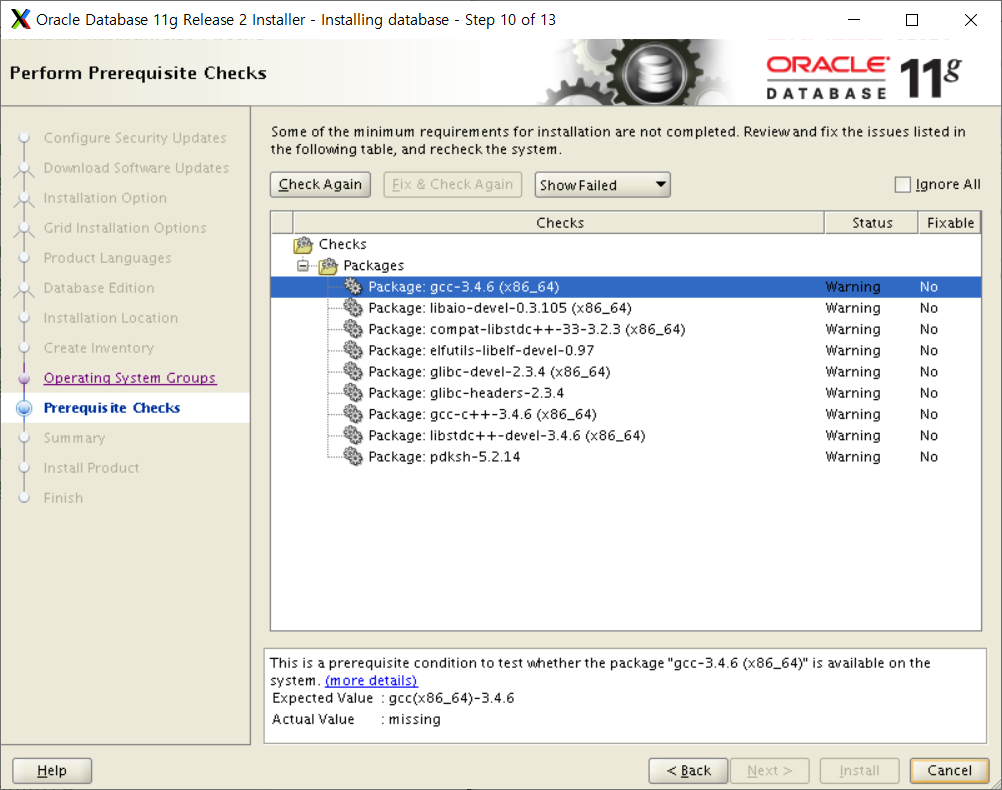Click the Prerequisite Checks step bullet icon

(x=24, y=408)
